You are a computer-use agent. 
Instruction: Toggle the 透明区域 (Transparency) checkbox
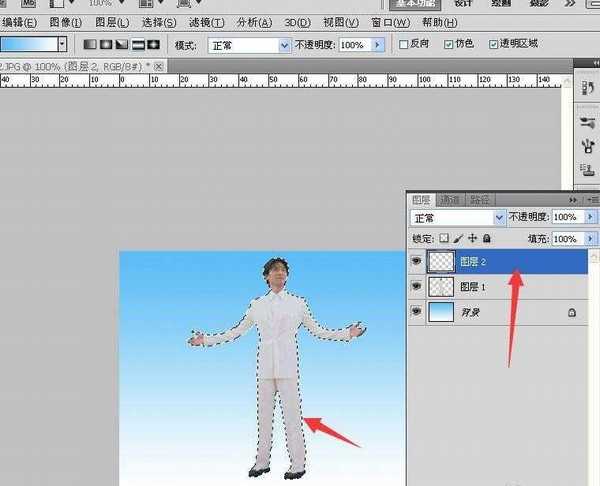click(494, 45)
